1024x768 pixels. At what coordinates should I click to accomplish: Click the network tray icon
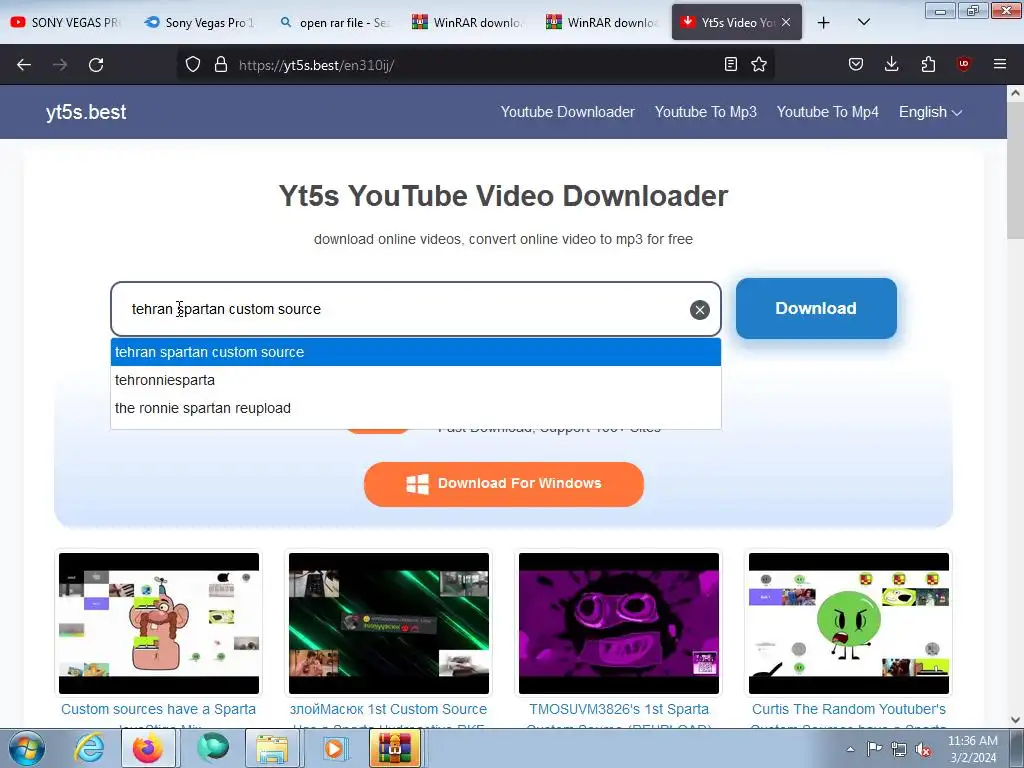[899, 749]
